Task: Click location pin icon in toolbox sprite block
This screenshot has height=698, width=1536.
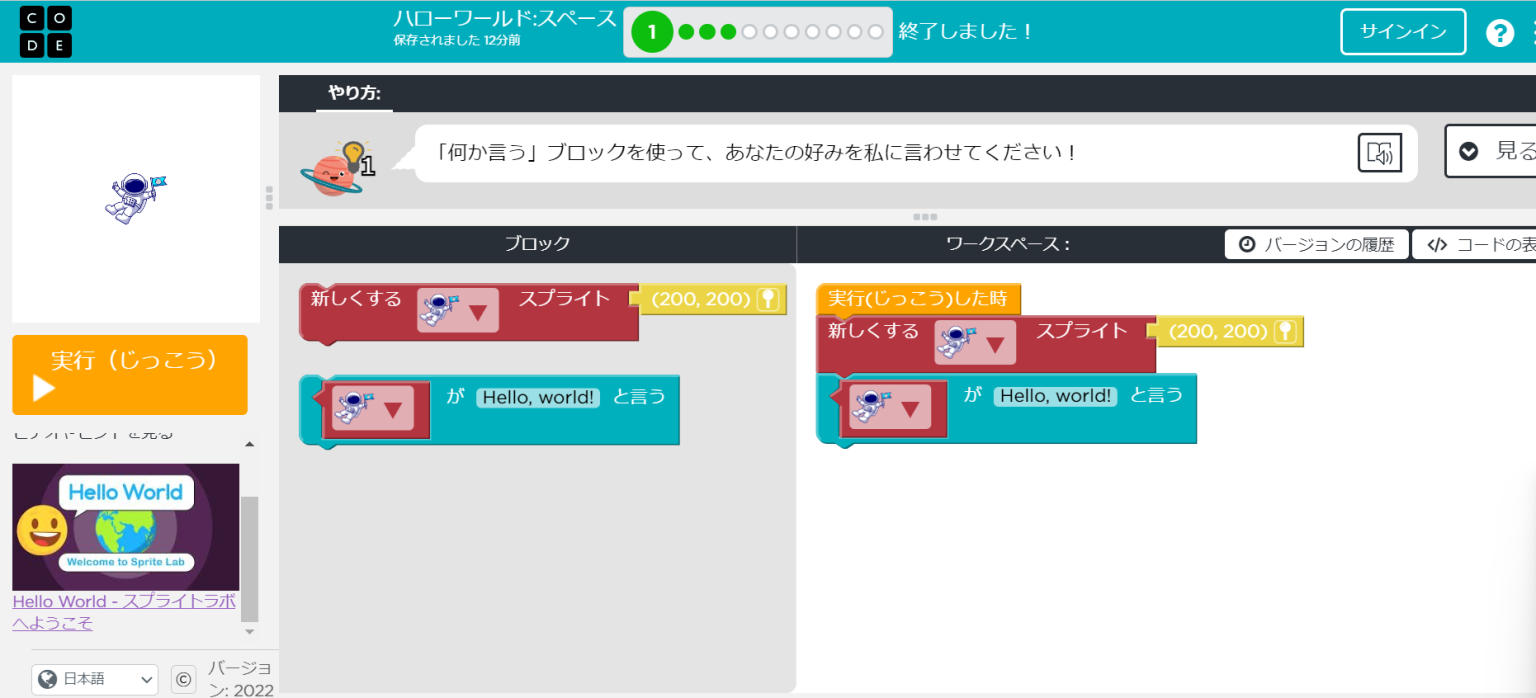Action: [768, 299]
